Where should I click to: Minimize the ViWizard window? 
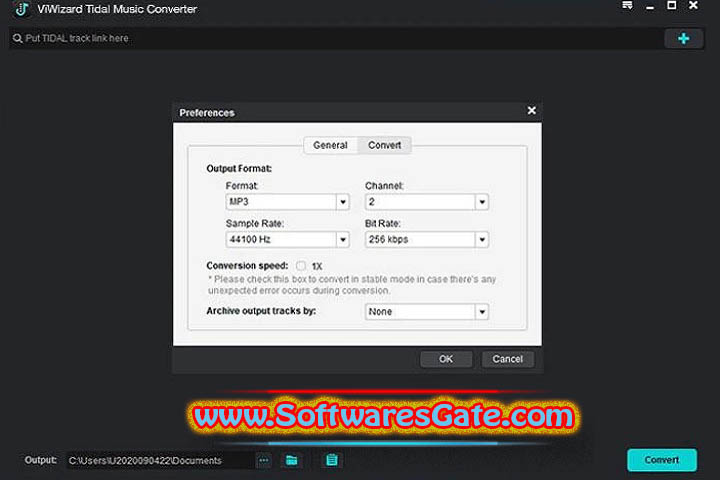pos(650,7)
